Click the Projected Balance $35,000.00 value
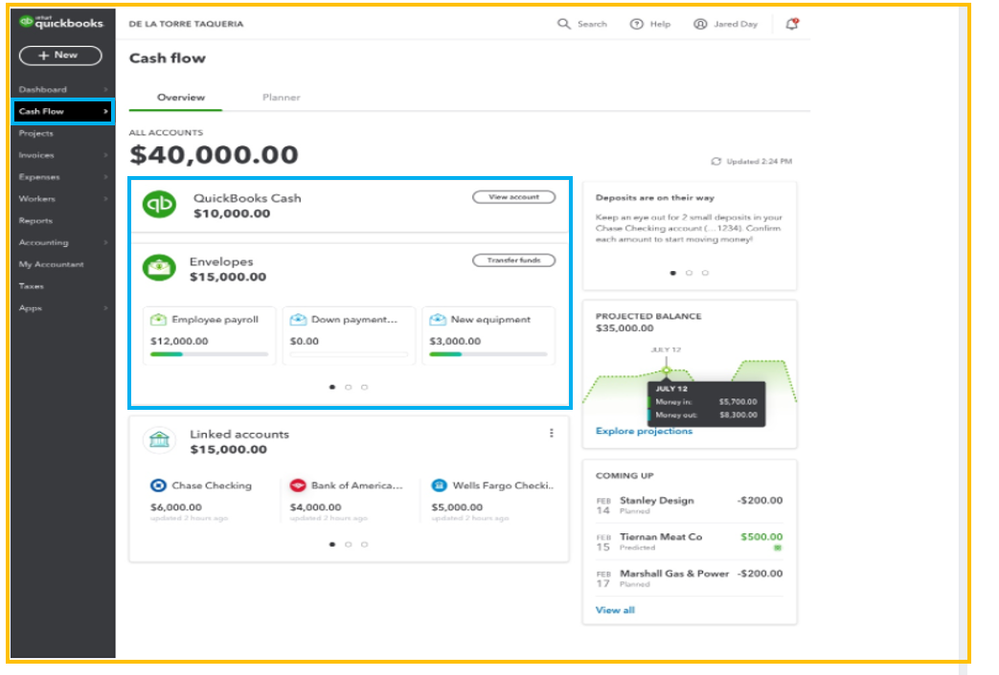The width and height of the screenshot is (999, 675). (x=624, y=328)
